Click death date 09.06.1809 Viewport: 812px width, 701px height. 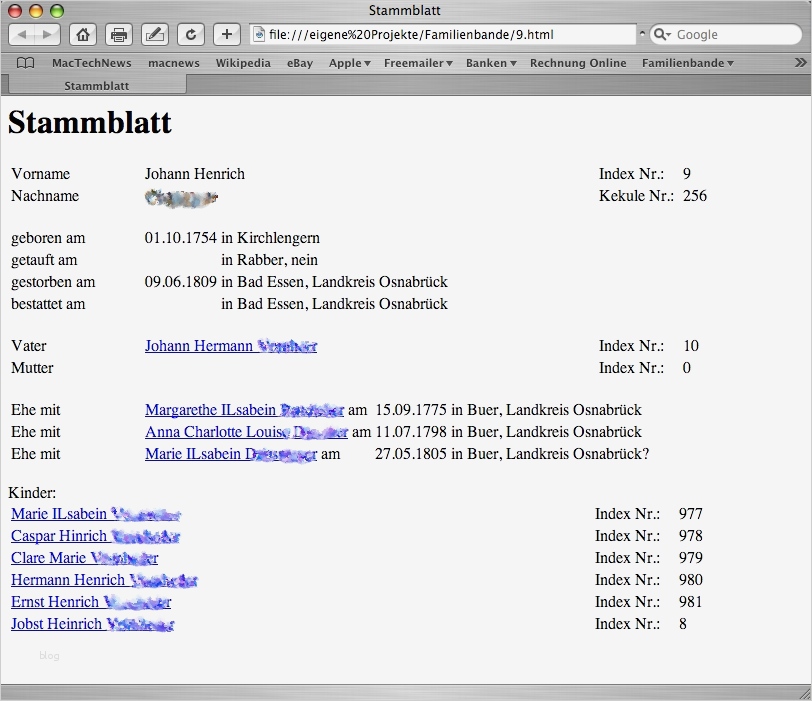[181, 282]
